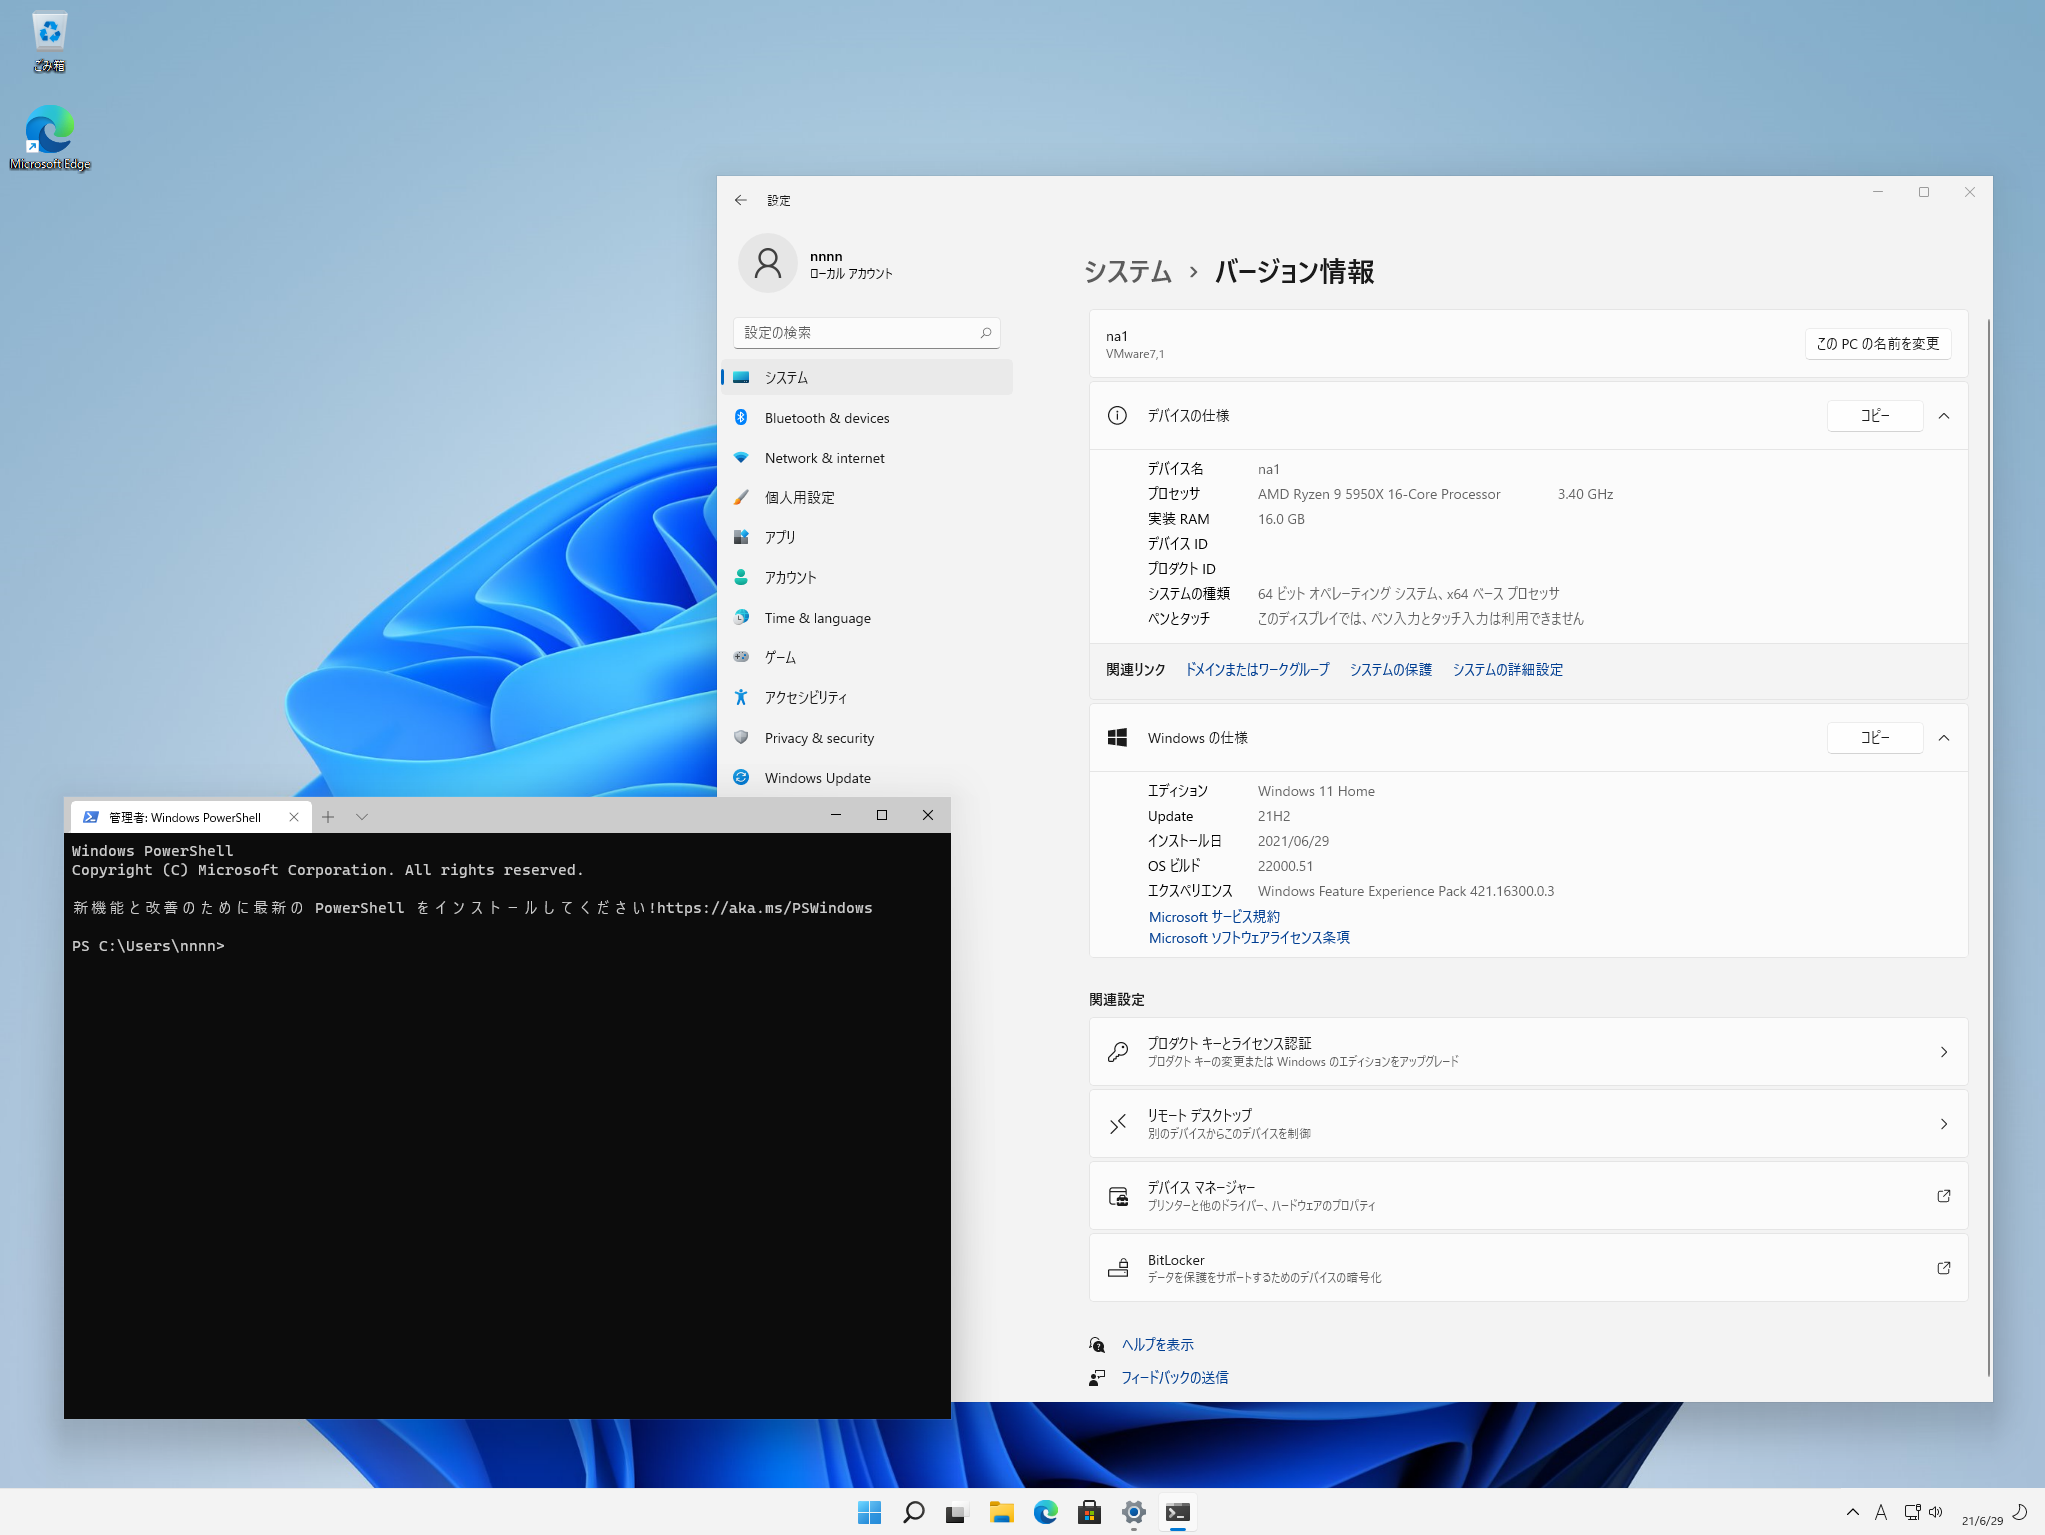The image size is (2045, 1535).
Task: Click この PC の名前を変更 button
Action: pos(1878,344)
